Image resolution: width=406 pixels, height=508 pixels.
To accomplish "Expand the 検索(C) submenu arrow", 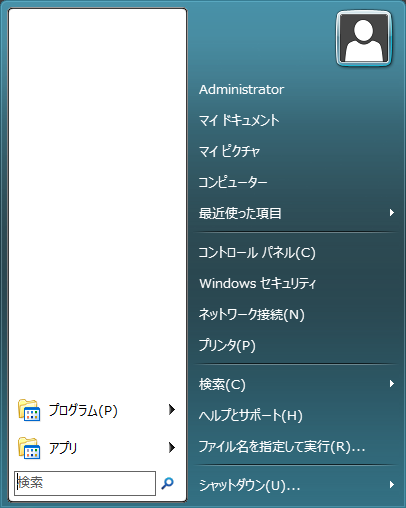I will pyautogui.click(x=392, y=384).
